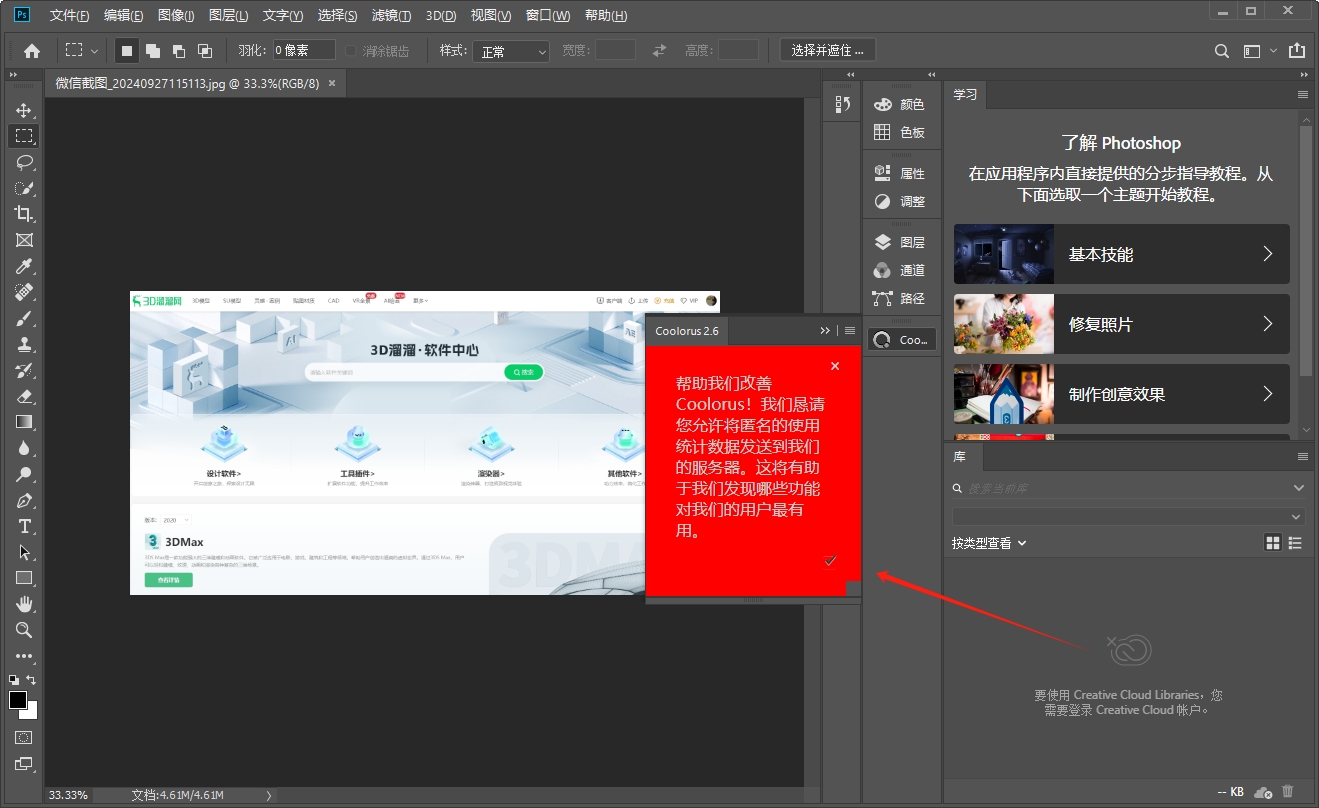Switch library to list view

click(1296, 542)
